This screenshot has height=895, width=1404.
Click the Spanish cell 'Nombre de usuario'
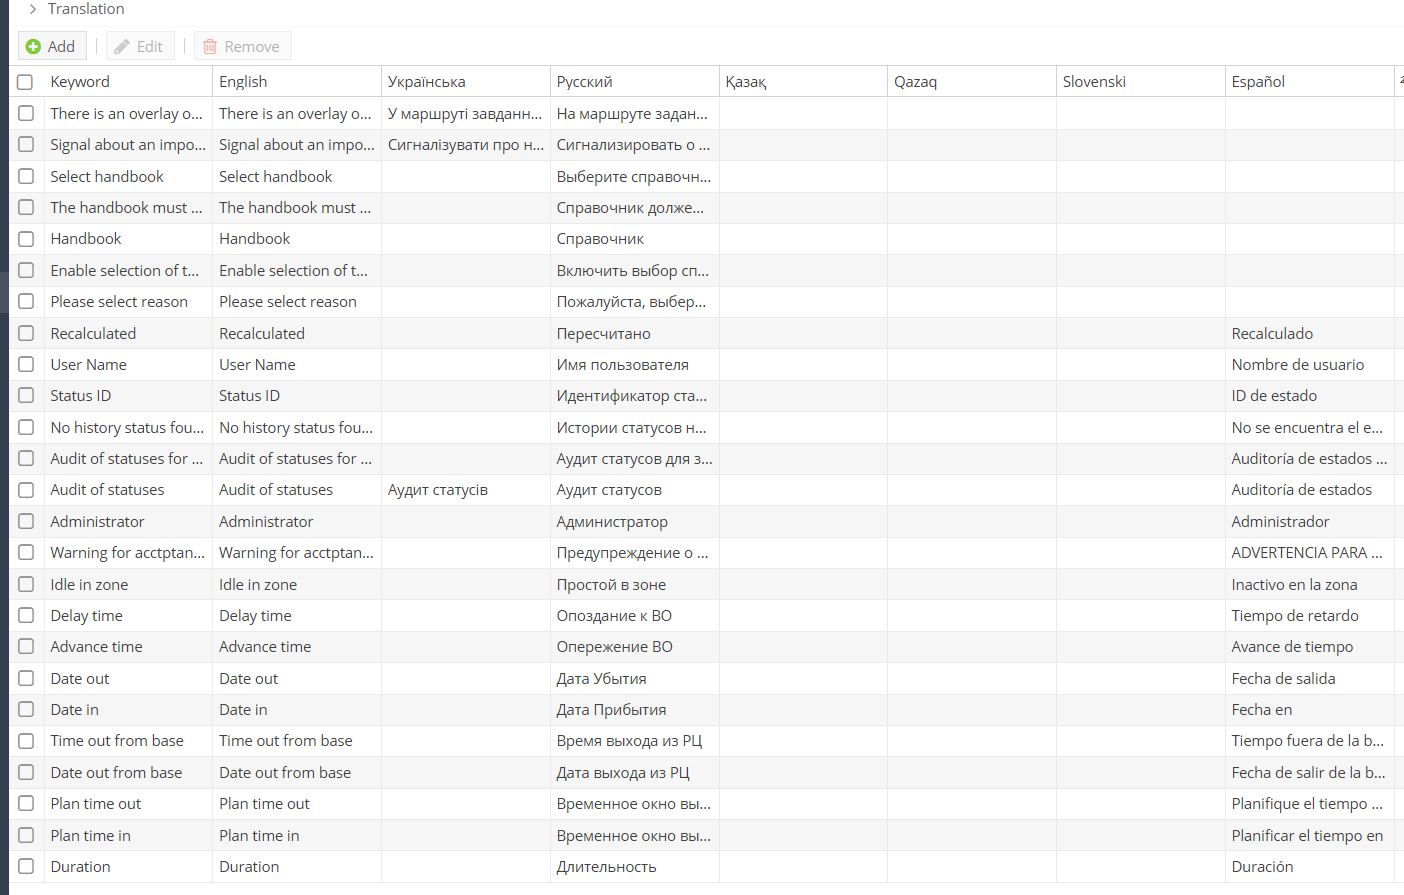pyautogui.click(x=1297, y=365)
